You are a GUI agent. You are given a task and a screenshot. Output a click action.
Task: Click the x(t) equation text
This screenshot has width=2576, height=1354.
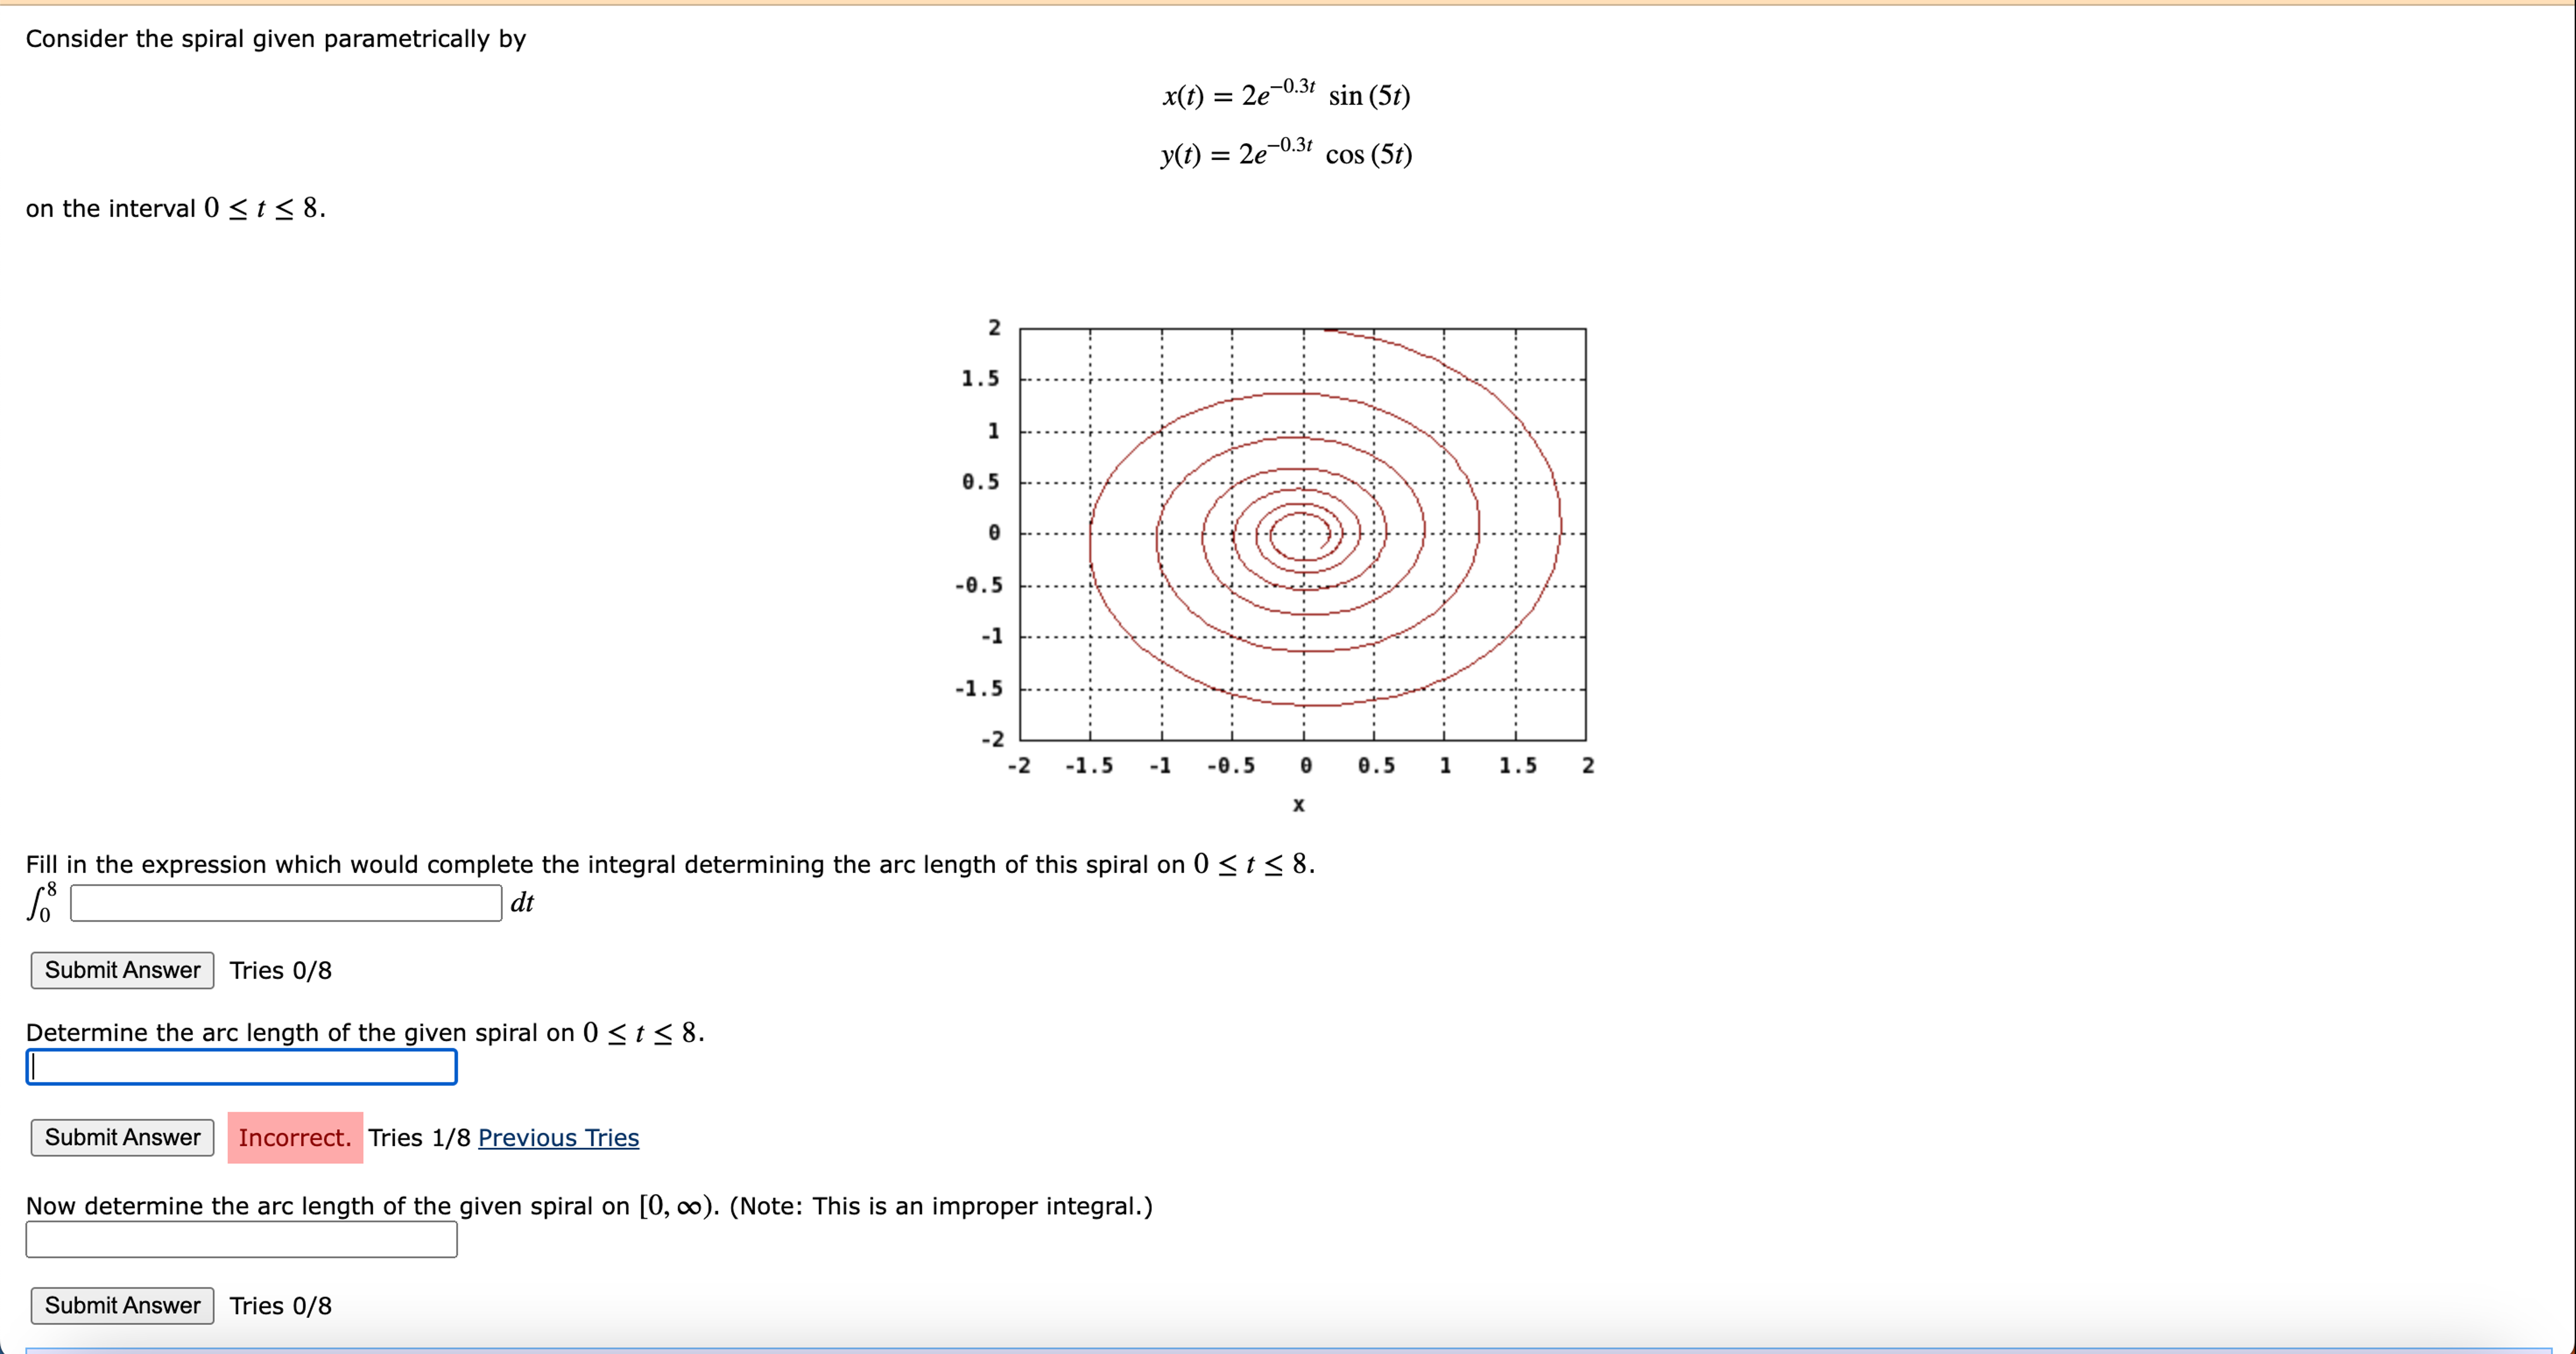(x=1285, y=95)
